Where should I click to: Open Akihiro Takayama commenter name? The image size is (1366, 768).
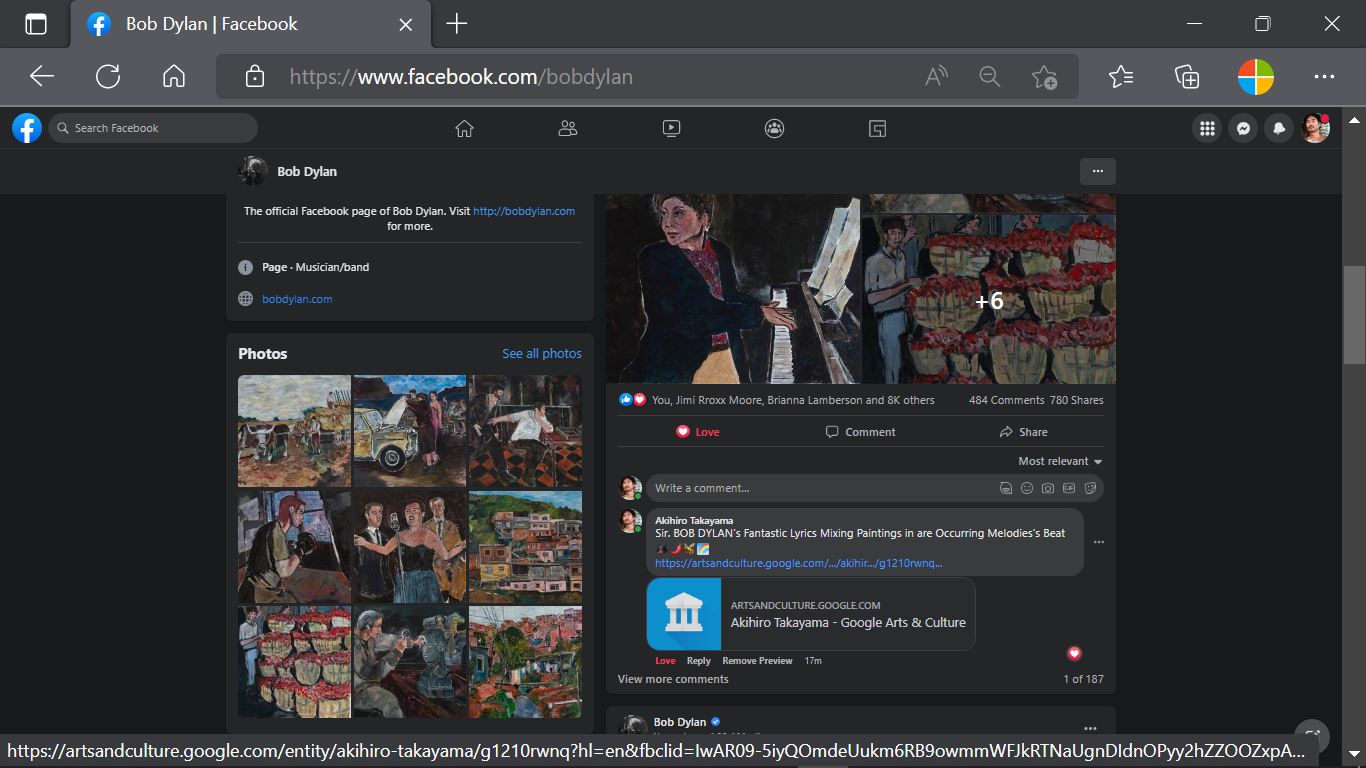tap(694, 521)
